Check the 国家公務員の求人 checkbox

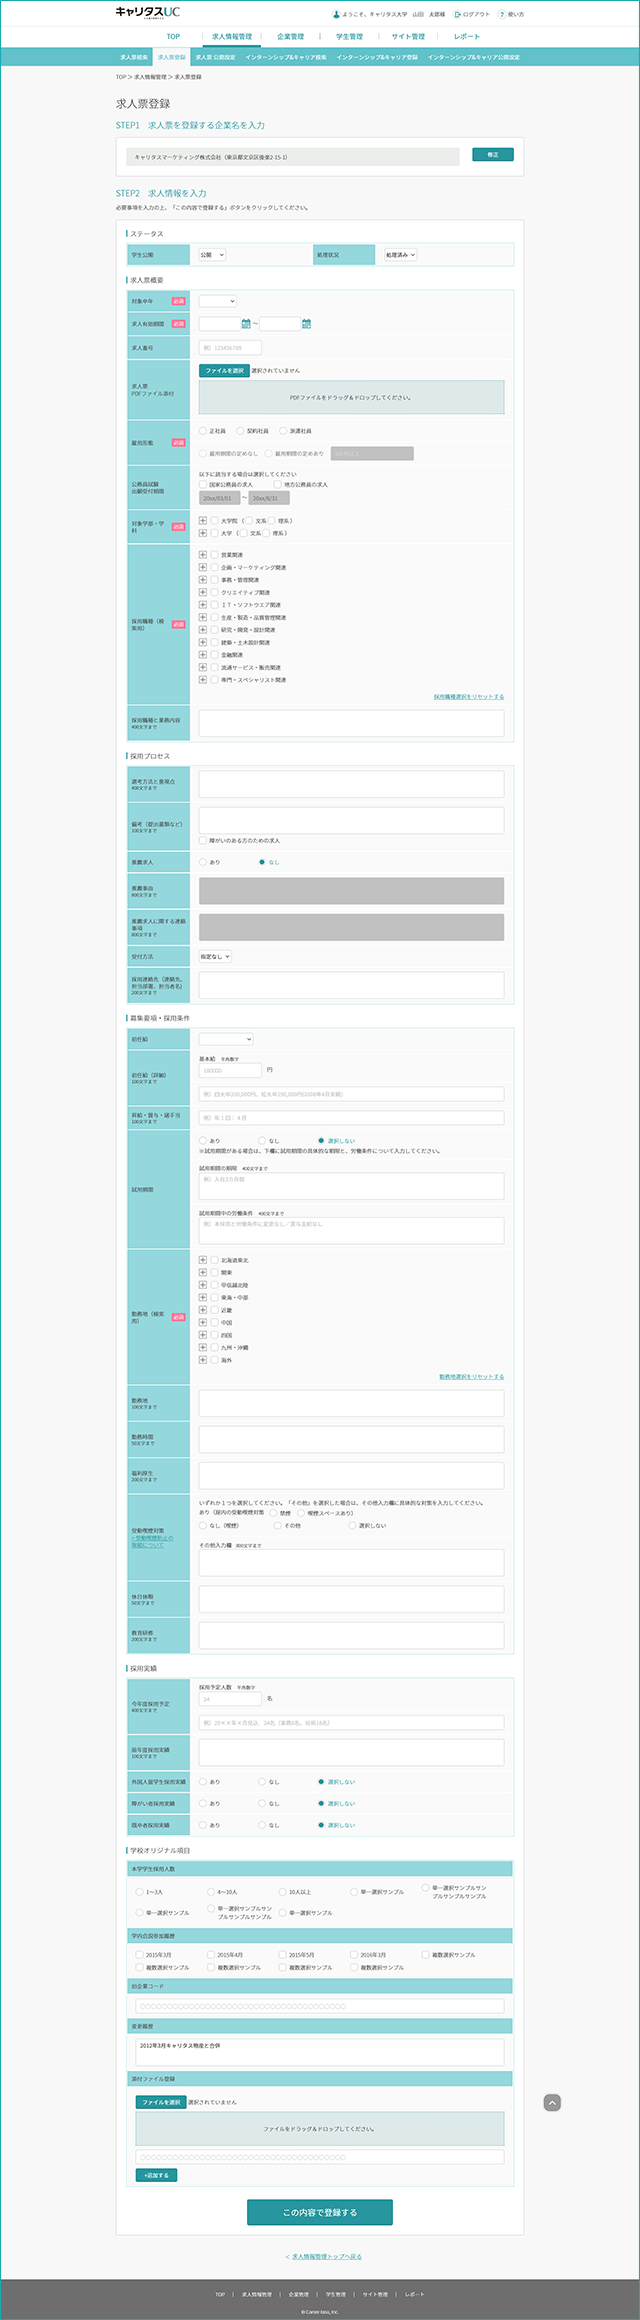coord(203,484)
